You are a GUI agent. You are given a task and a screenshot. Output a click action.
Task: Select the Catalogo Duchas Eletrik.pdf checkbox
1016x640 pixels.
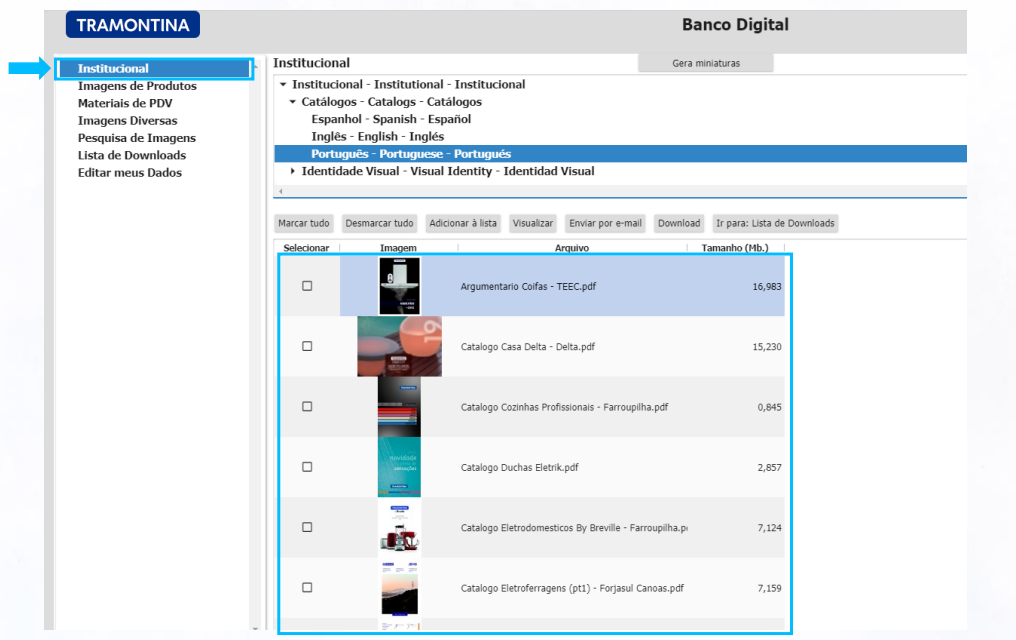307,467
